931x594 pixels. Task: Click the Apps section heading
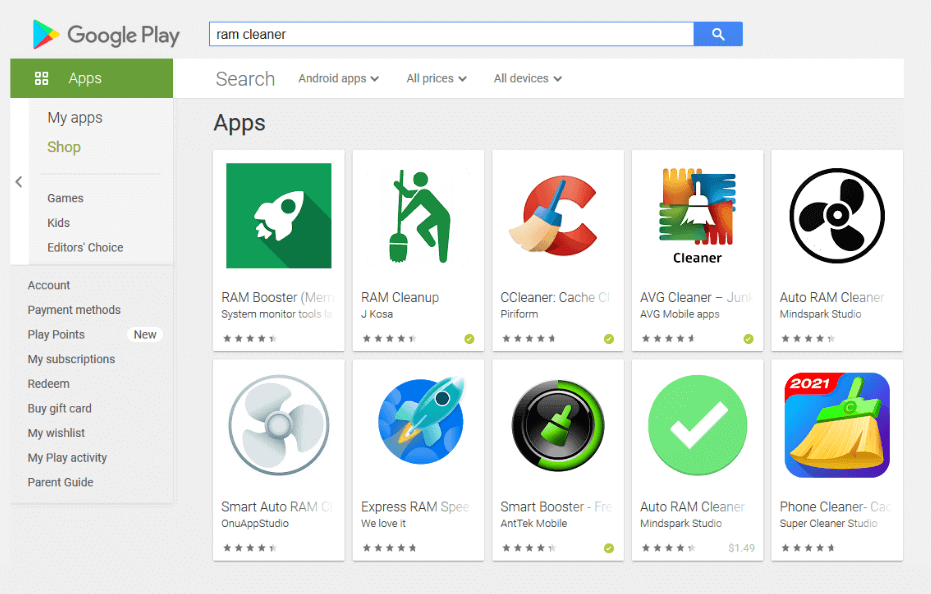pos(239,124)
